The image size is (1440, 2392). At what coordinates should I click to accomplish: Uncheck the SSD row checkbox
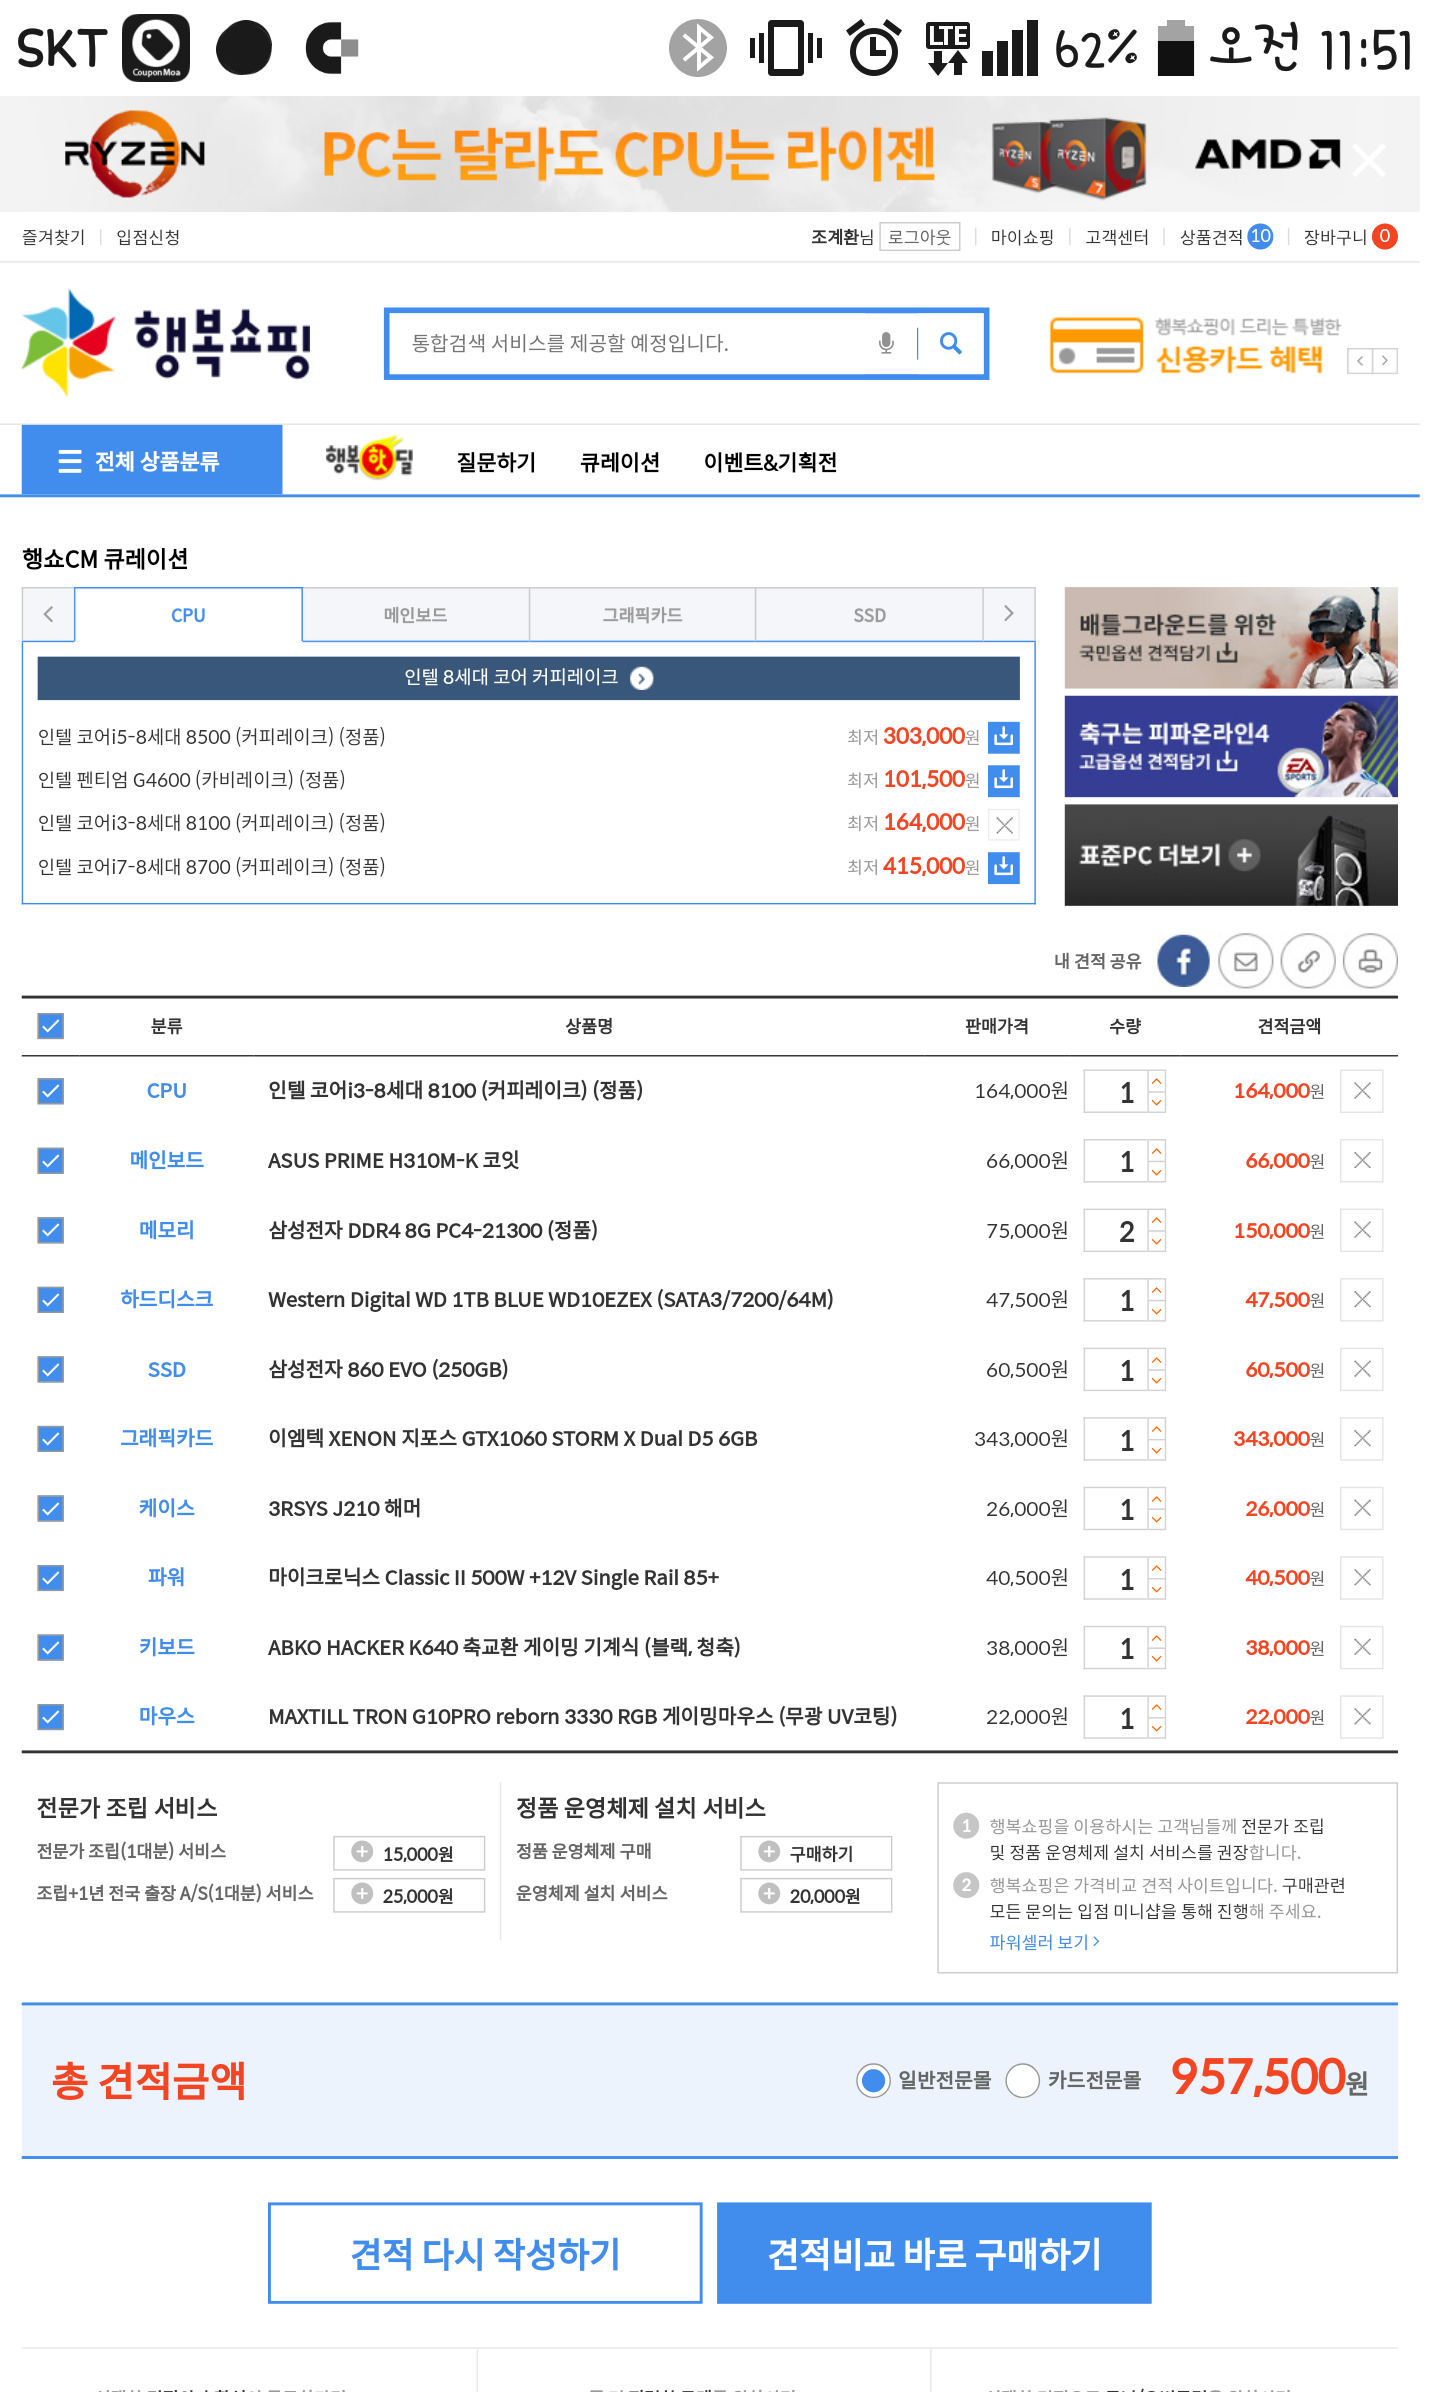(51, 1369)
